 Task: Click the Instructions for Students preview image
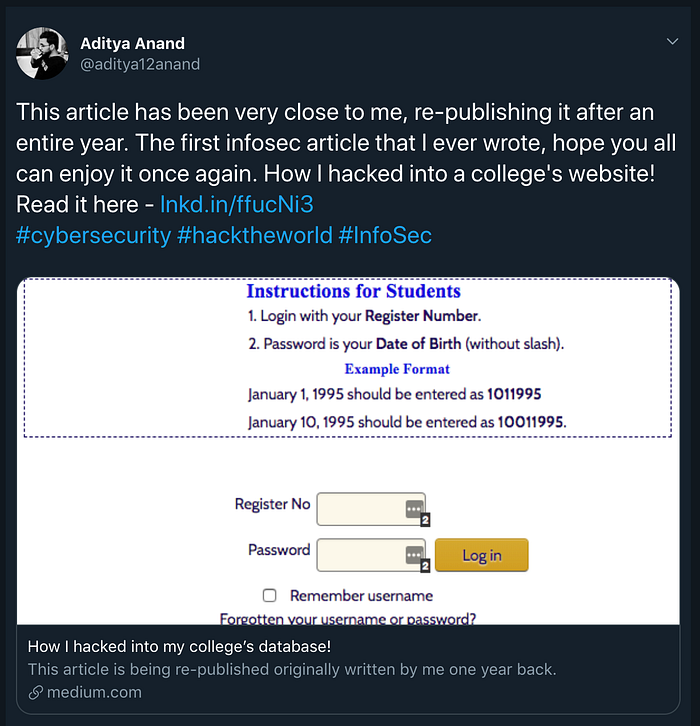click(348, 451)
